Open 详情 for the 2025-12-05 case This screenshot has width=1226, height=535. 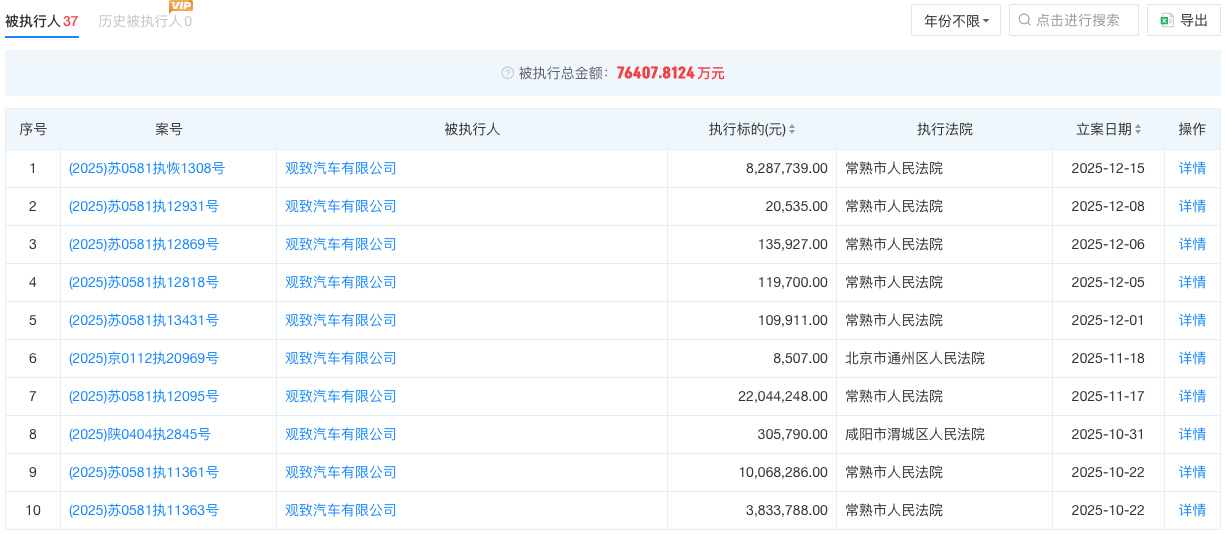pos(1192,282)
